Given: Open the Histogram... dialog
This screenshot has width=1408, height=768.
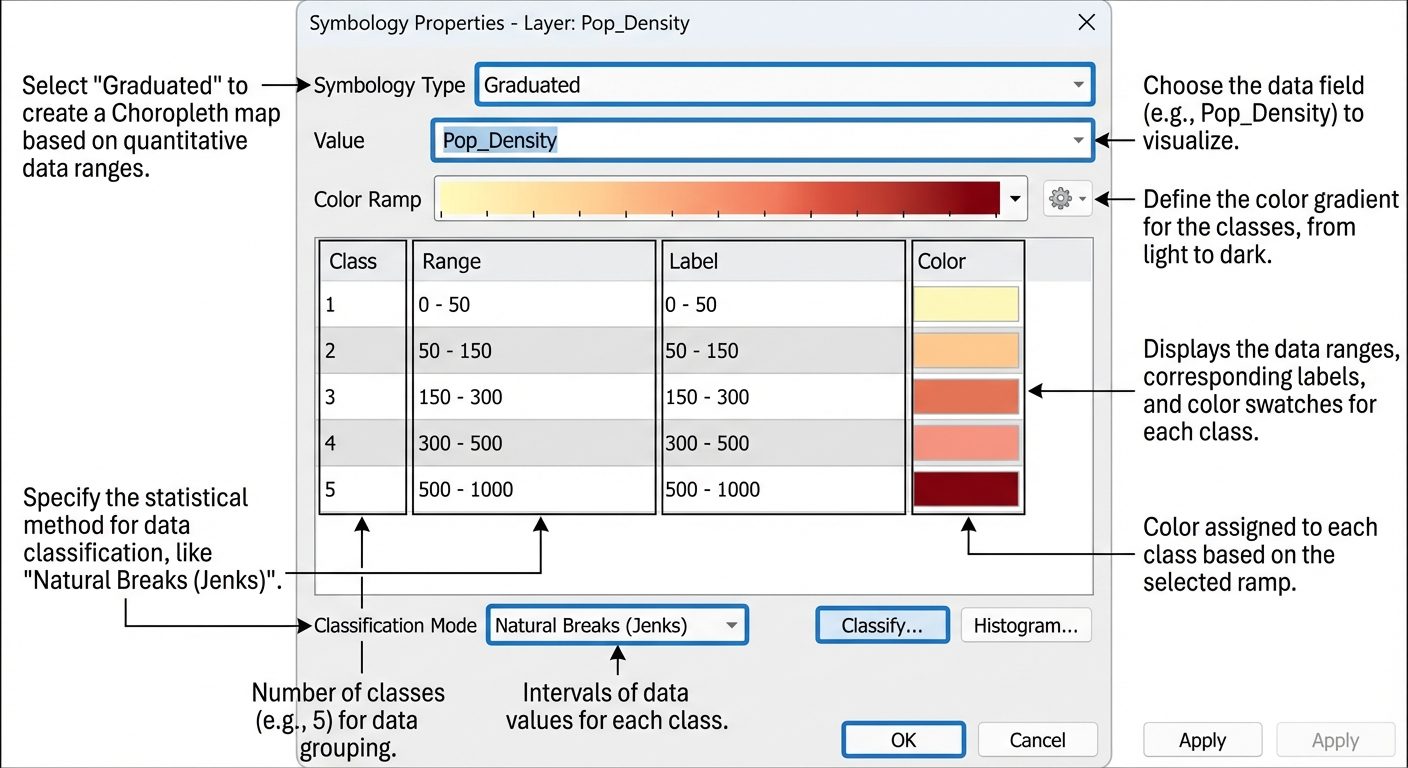Looking at the screenshot, I should [x=1026, y=624].
